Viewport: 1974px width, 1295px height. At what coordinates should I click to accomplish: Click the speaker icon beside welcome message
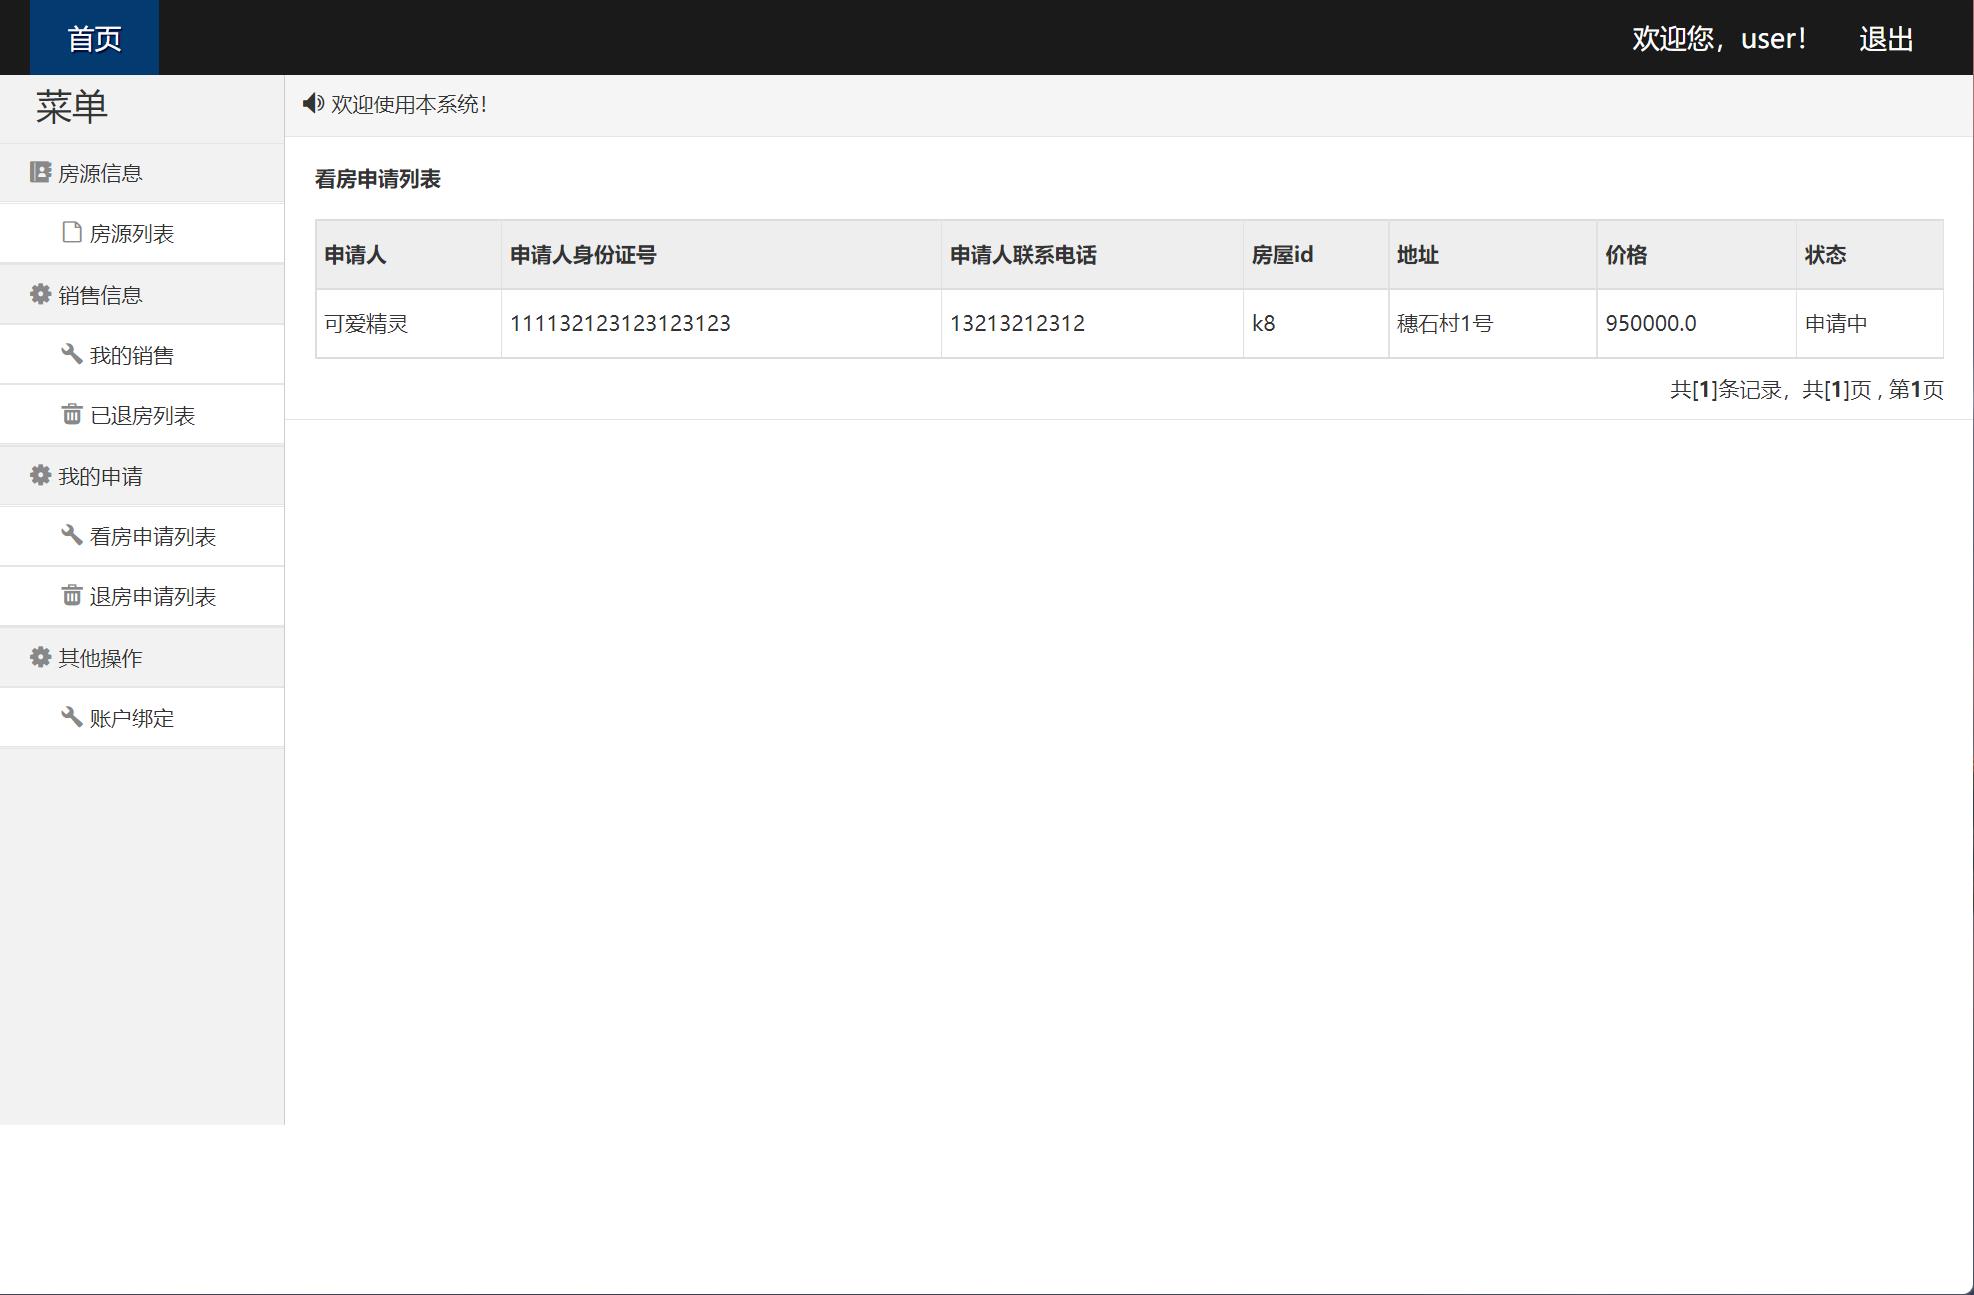(x=313, y=104)
